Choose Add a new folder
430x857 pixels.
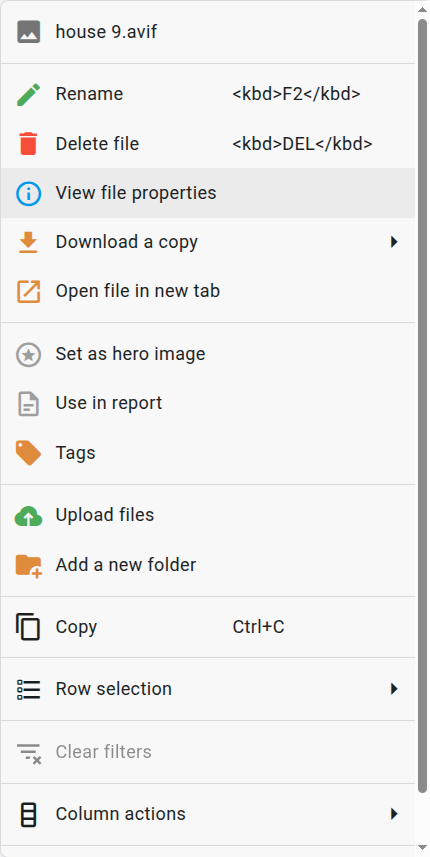[x=208, y=565]
